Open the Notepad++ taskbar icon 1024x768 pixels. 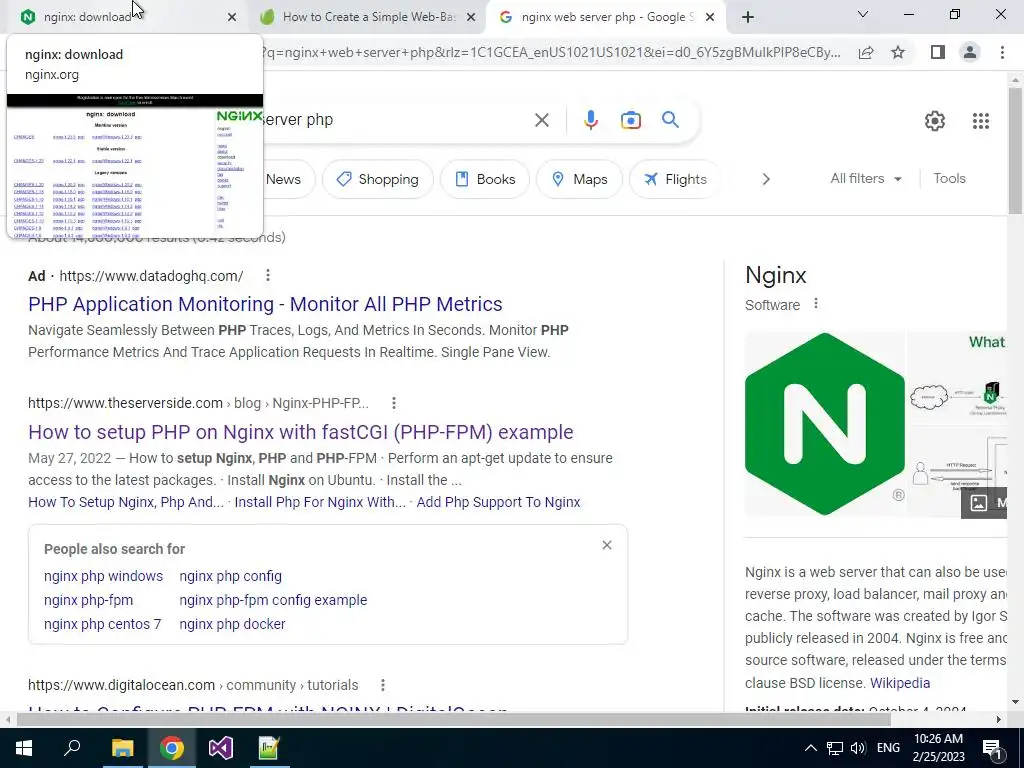coord(269,748)
